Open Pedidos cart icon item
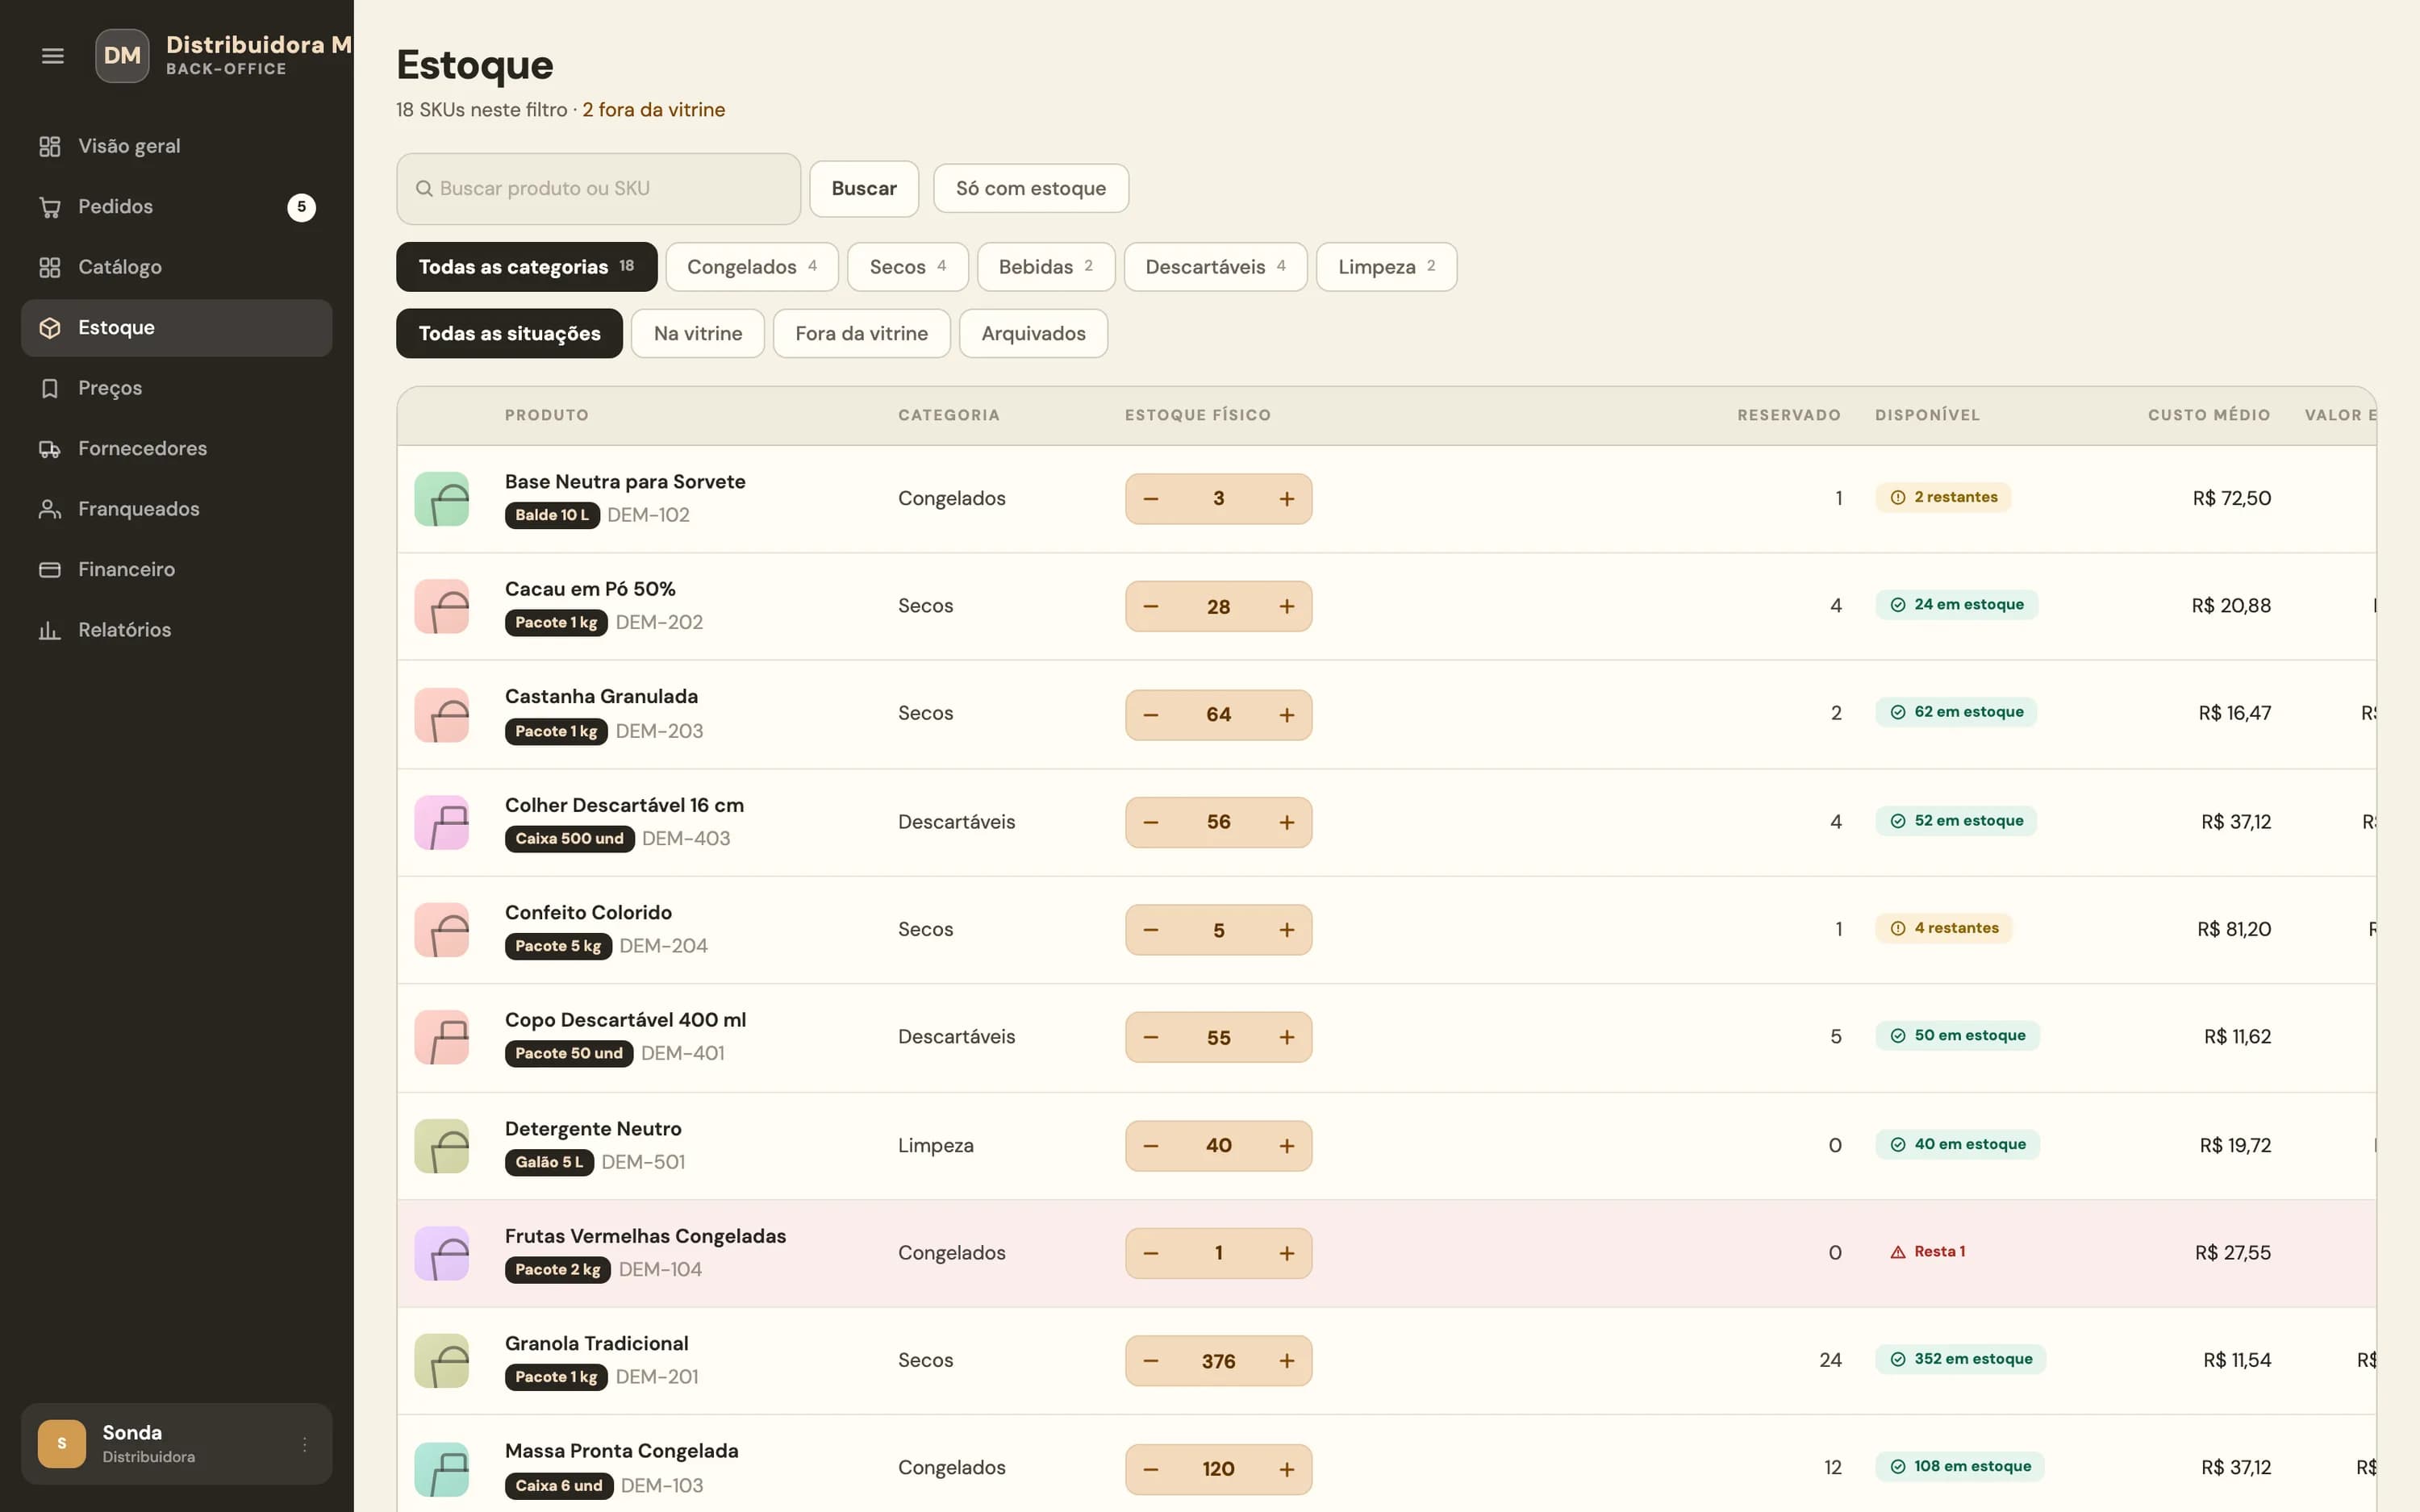The width and height of the screenshot is (2420, 1512). click(177, 207)
